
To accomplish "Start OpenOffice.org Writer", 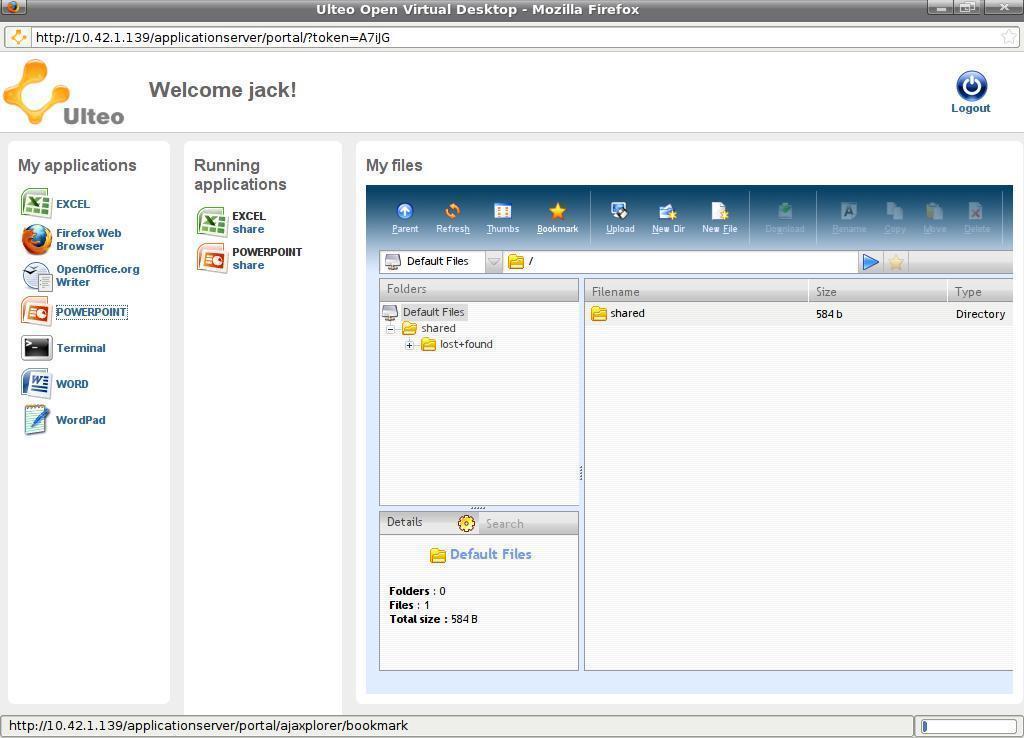I will (80, 276).
